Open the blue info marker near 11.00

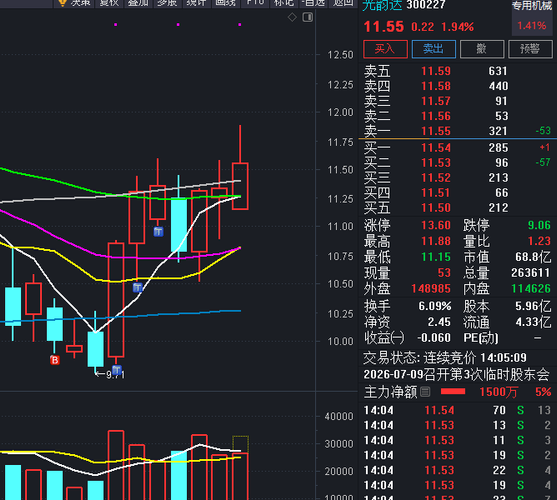click(158, 232)
